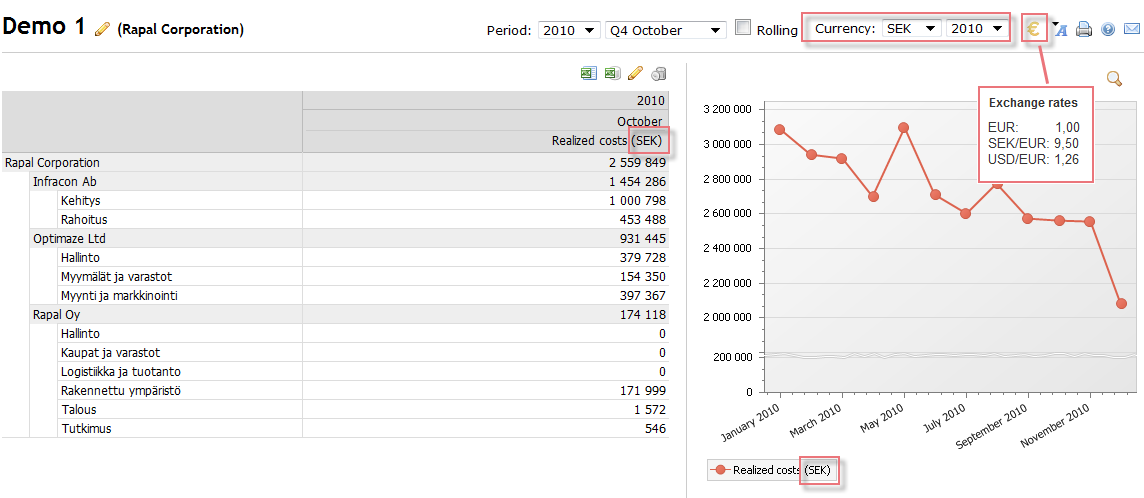Select the Optimaze Ltd row
Viewport: 1144px width, 498px height.
click(69, 239)
